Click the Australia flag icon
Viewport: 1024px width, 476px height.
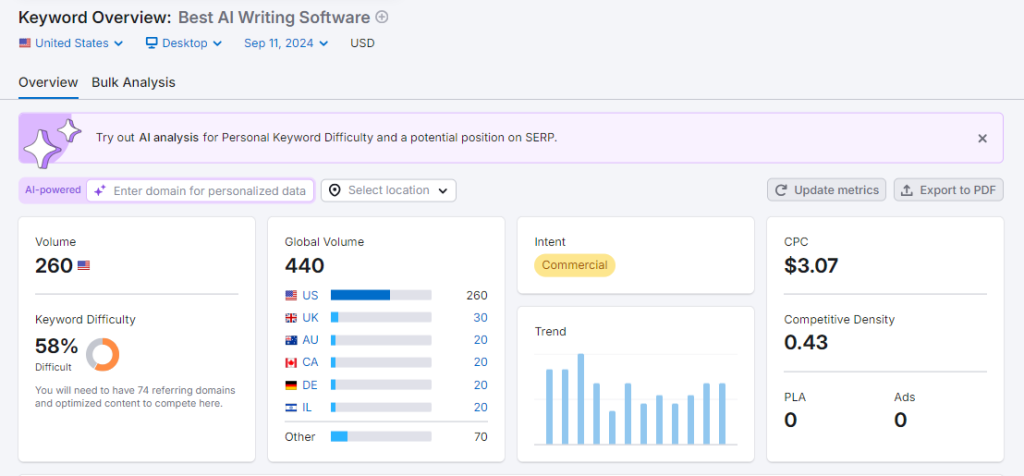(x=291, y=340)
